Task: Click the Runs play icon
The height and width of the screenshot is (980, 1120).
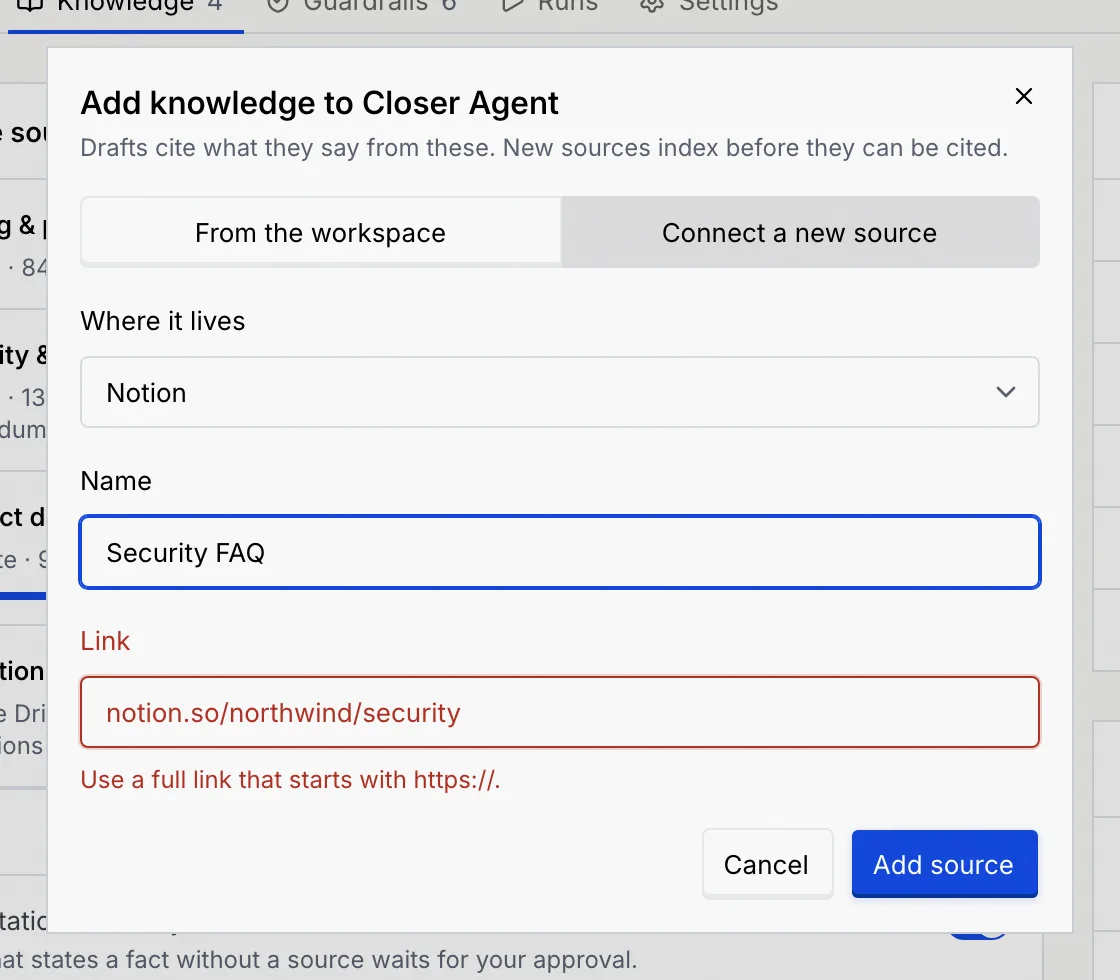Action: tap(512, 6)
